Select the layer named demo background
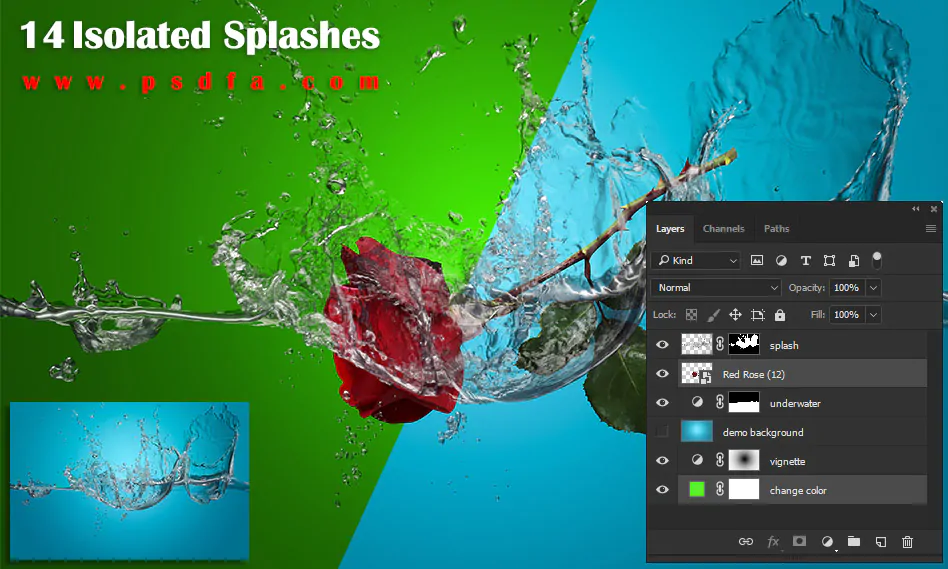Image resolution: width=948 pixels, height=569 pixels. tap(763, 432)
